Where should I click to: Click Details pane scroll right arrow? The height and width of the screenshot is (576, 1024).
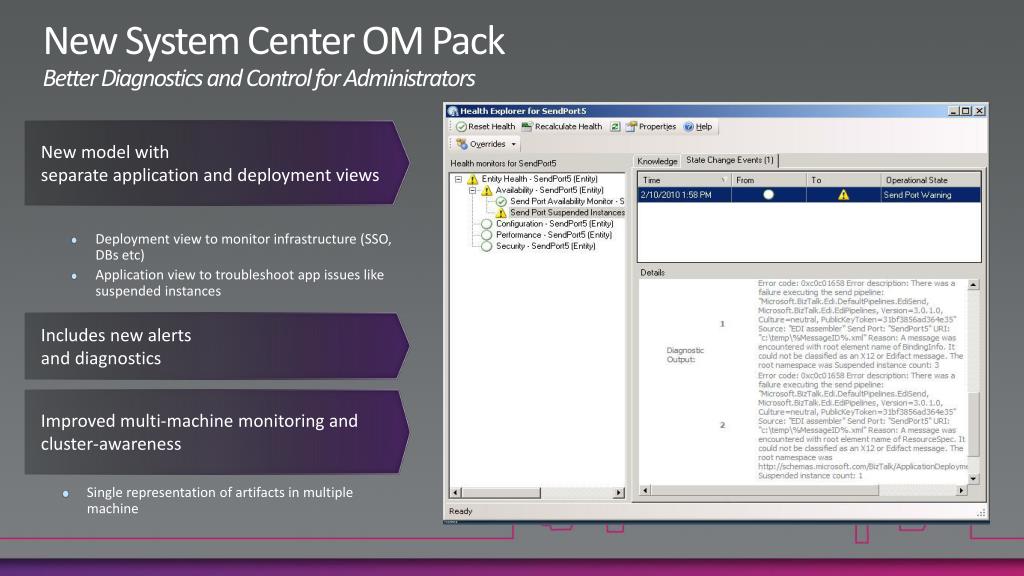tap(961, 490)
